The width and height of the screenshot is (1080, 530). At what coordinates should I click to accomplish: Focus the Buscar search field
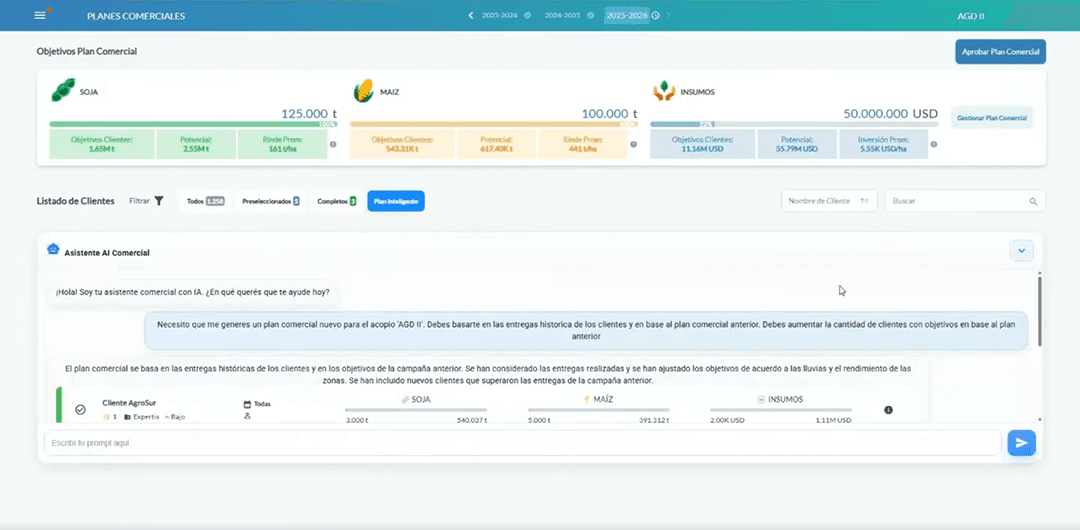pos(964,201)
